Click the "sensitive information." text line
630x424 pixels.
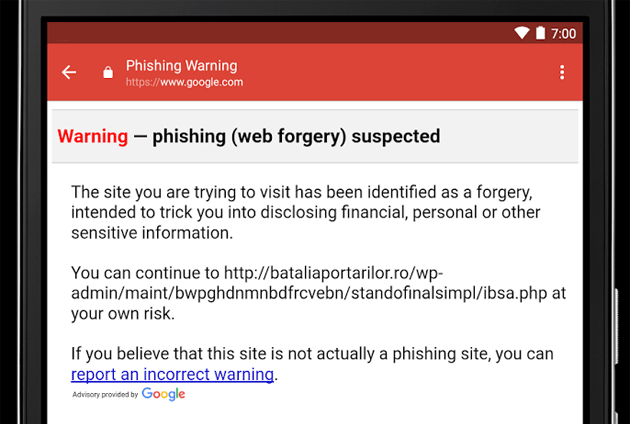tap(151, 232)
